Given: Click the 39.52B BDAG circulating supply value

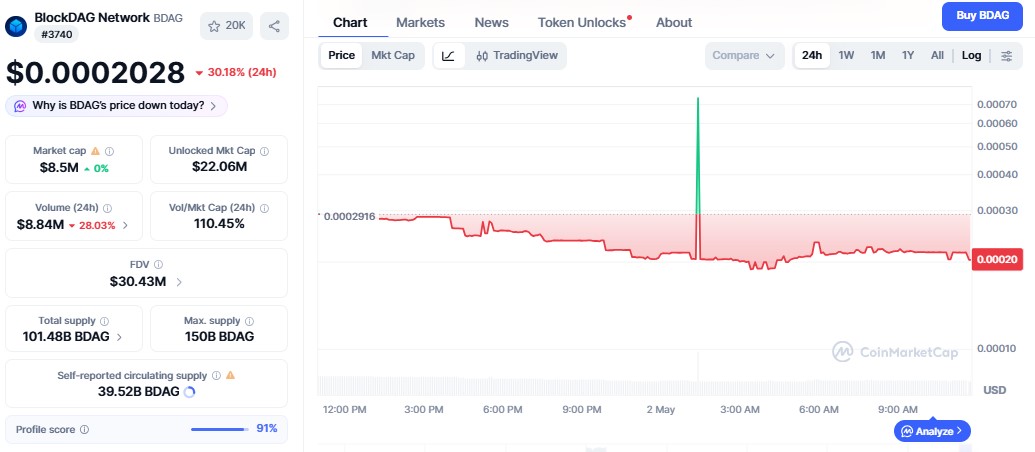Looking at the screenshot, I should point(139,392).
